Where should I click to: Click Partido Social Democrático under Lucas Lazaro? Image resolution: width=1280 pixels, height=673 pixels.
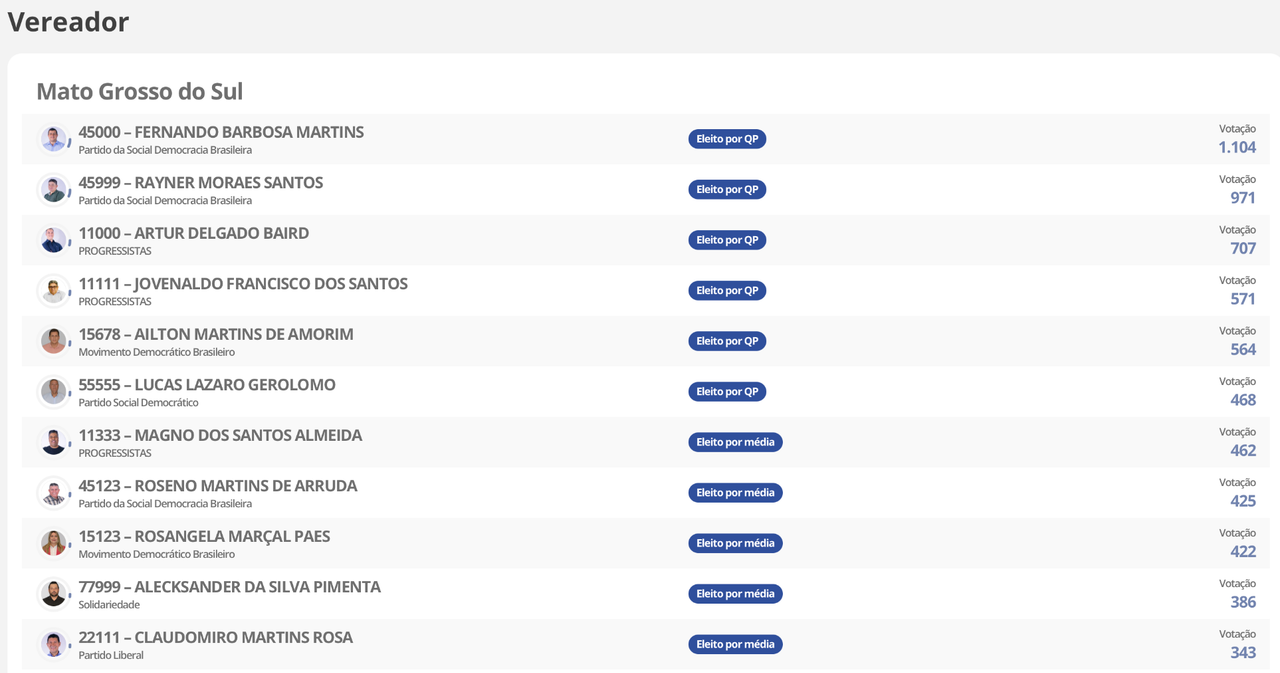[x=139, y=403]
